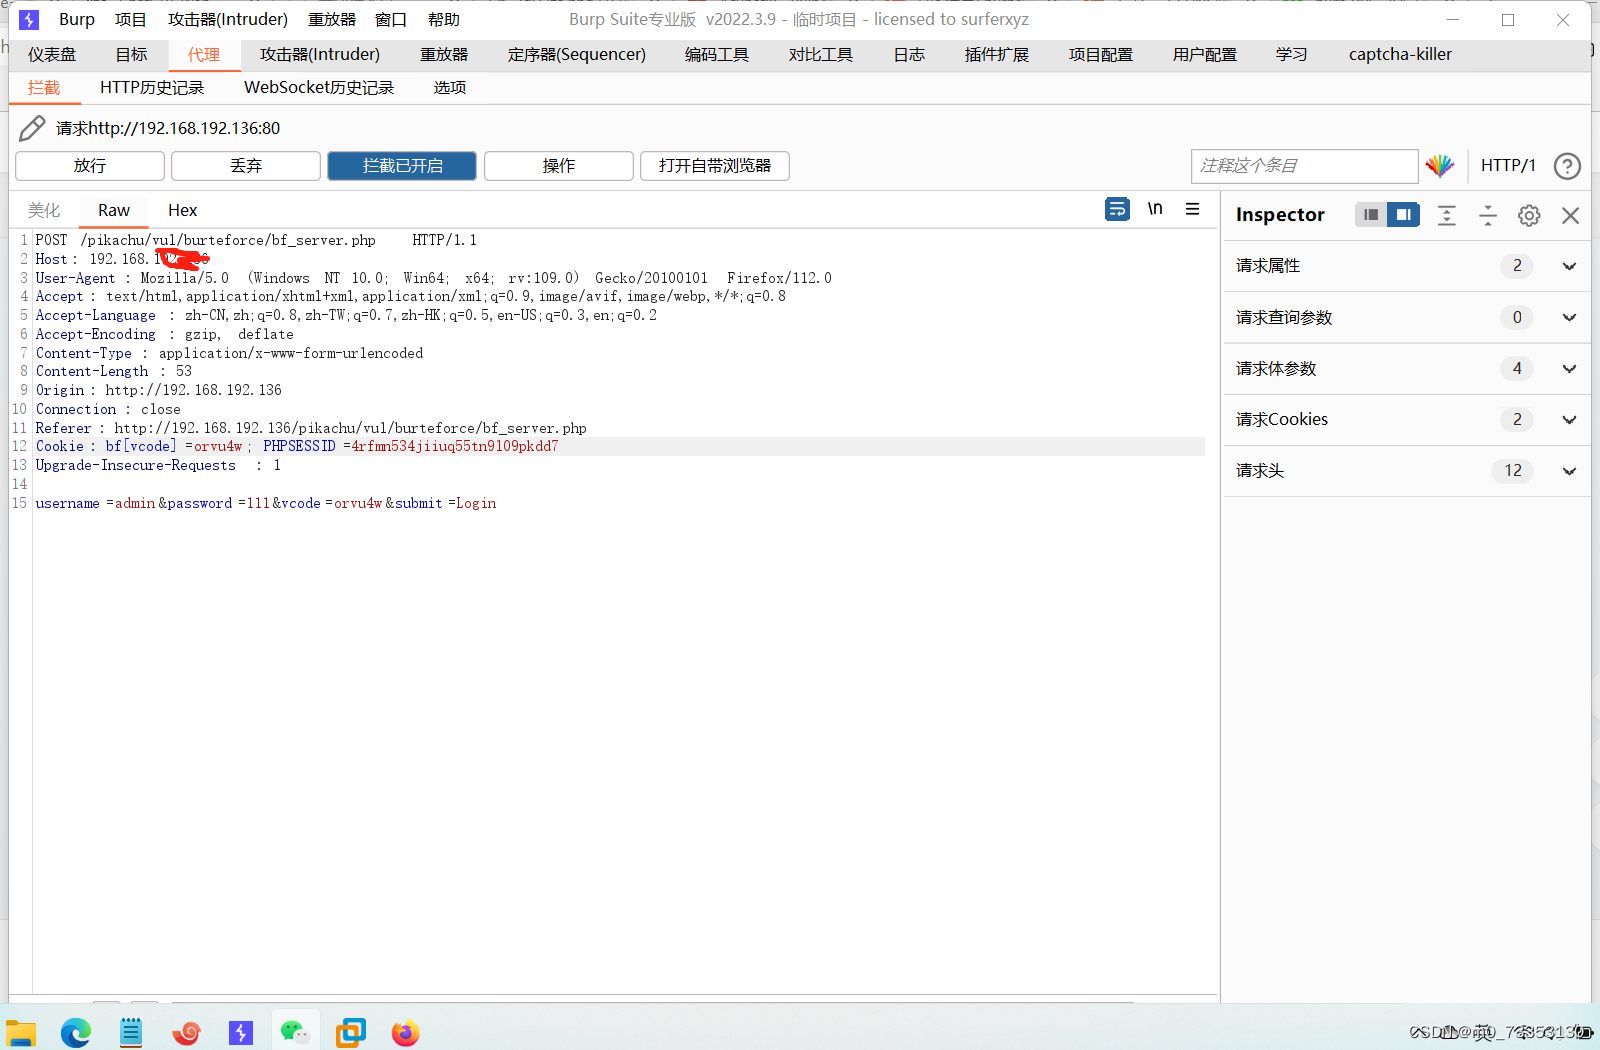The width and height of the screenshot is (1600, 1050).
Task: Open VMware-style boxes icon in taskbar
Action: (350, 1032)
